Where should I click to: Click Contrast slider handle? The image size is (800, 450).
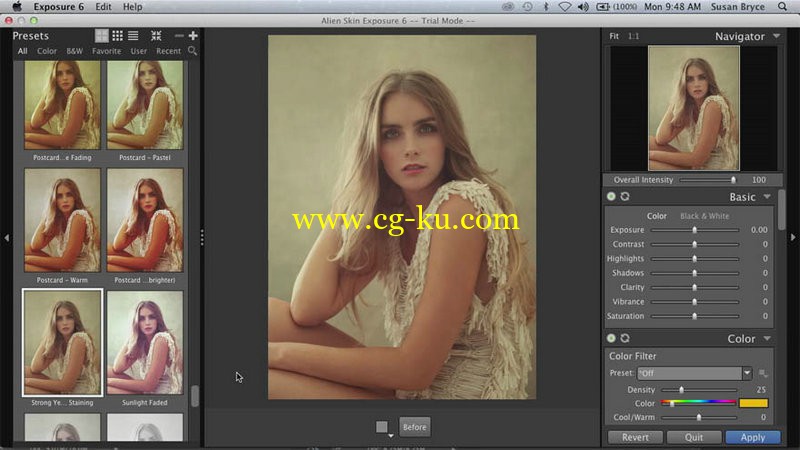pos(694,244)
